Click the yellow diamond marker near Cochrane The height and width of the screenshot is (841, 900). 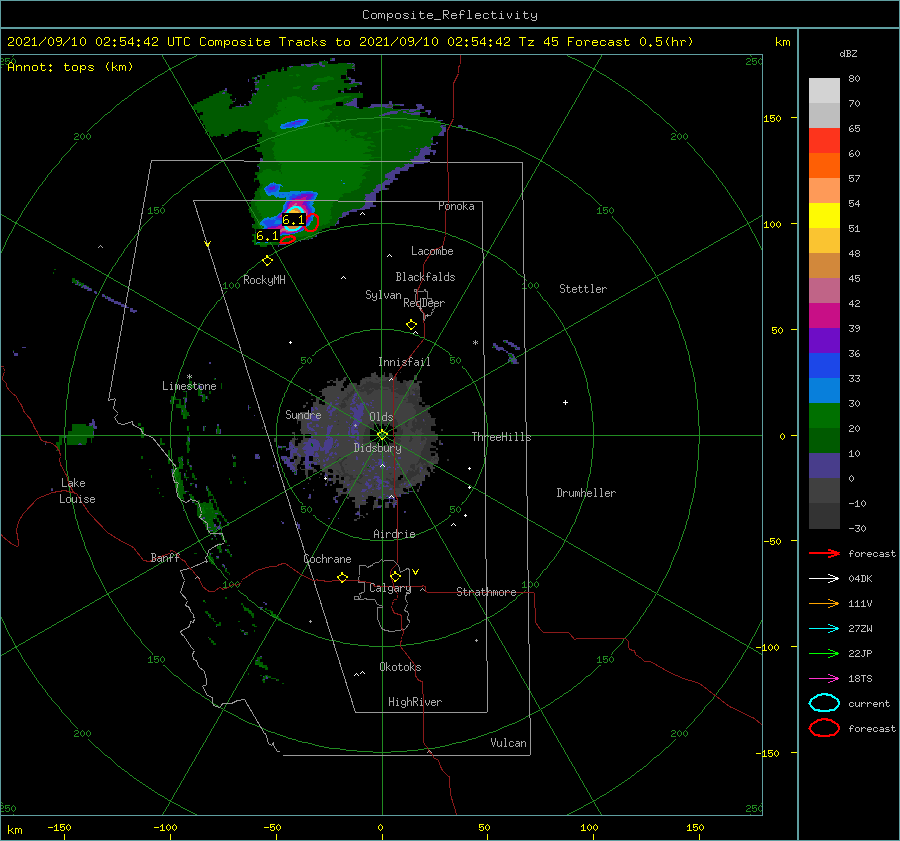[x=343, y=577]
